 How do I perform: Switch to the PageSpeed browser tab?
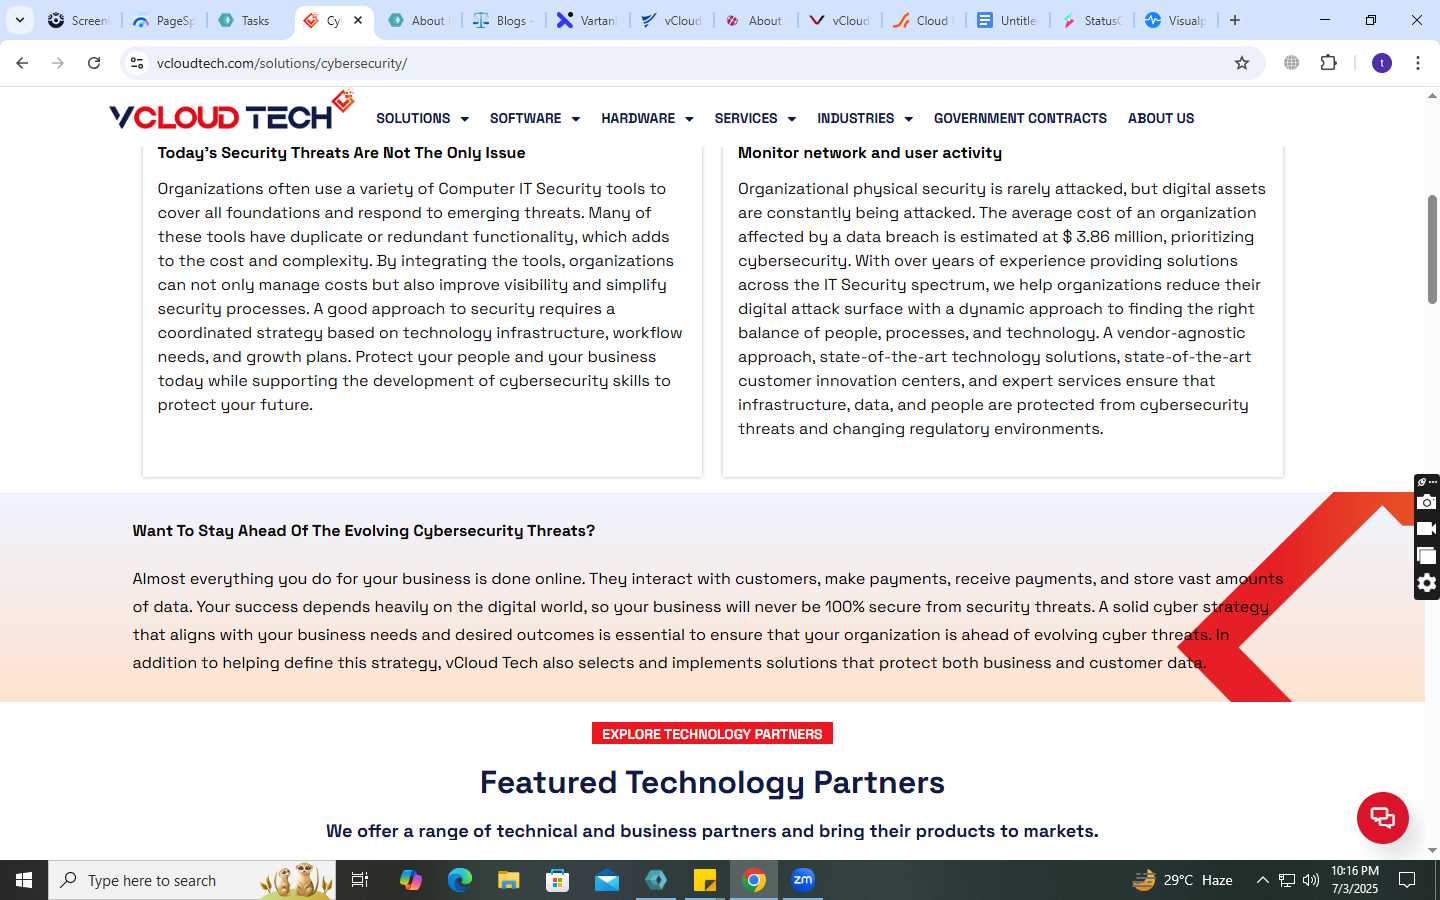click(x=165, y=20)
